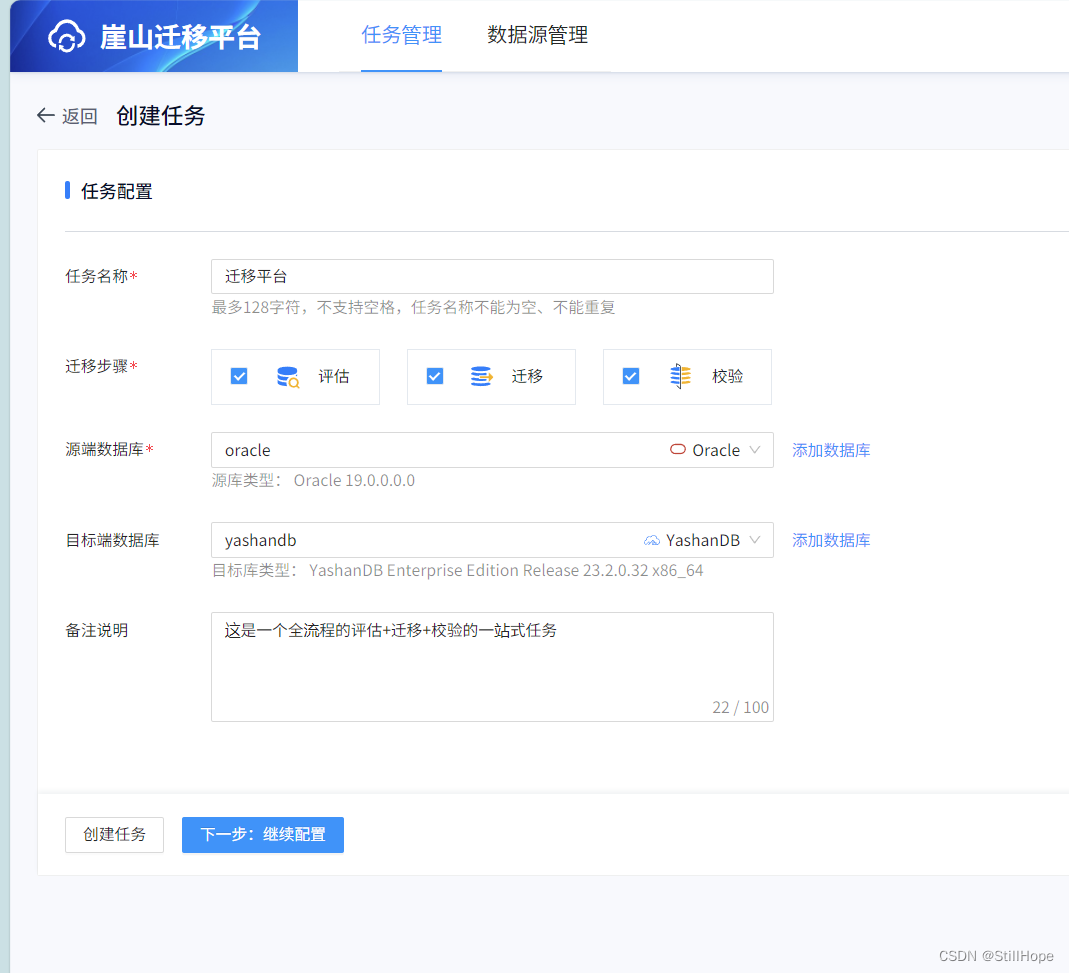This screenshot has height=973, width=1069.
Task: Click 添加数据库 link beside target database
Action: [831, 540]
